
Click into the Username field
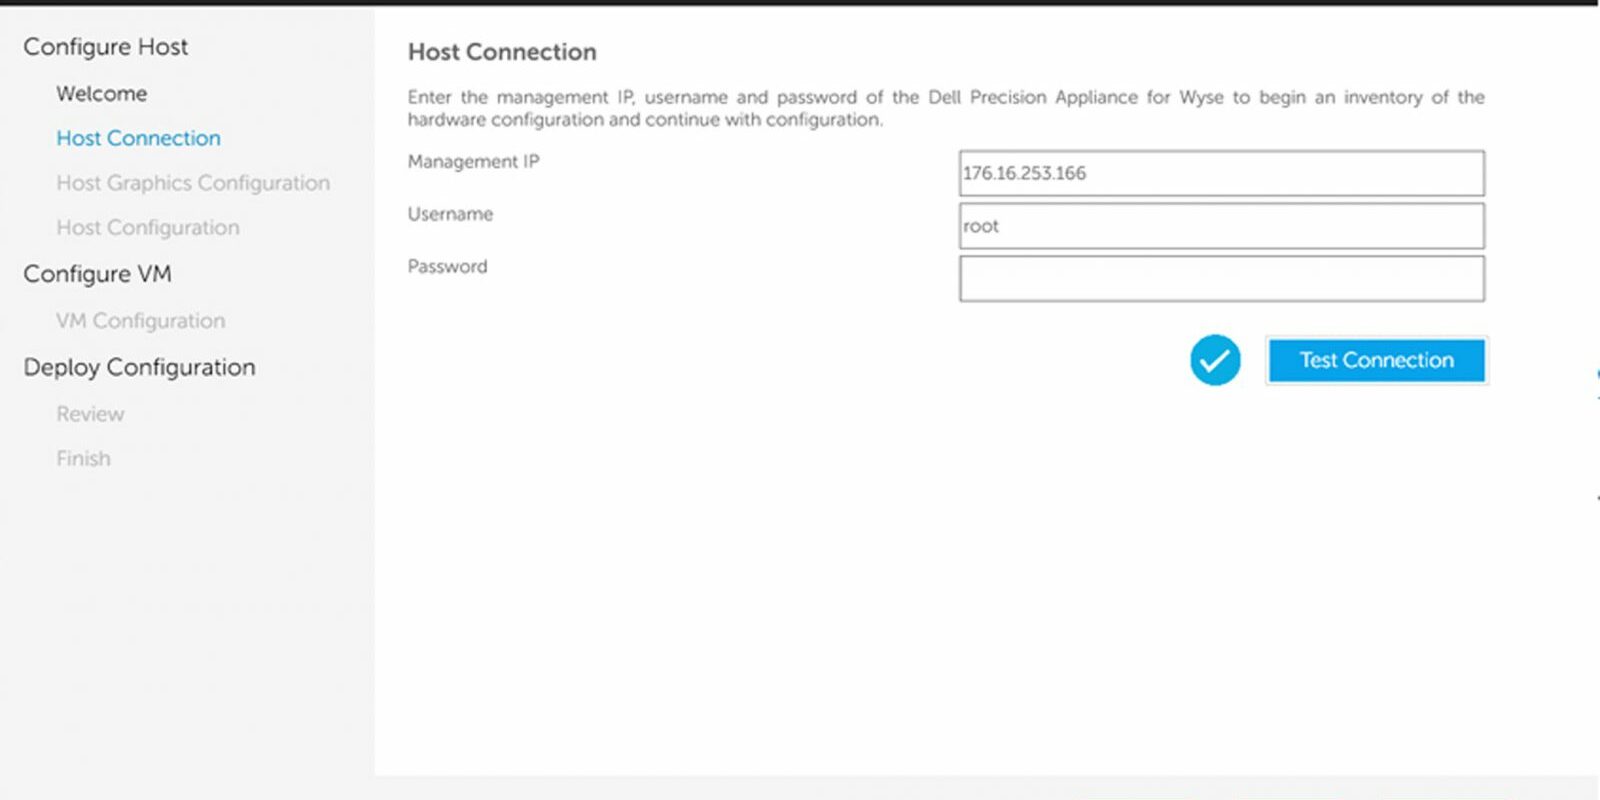(1221, 226)
